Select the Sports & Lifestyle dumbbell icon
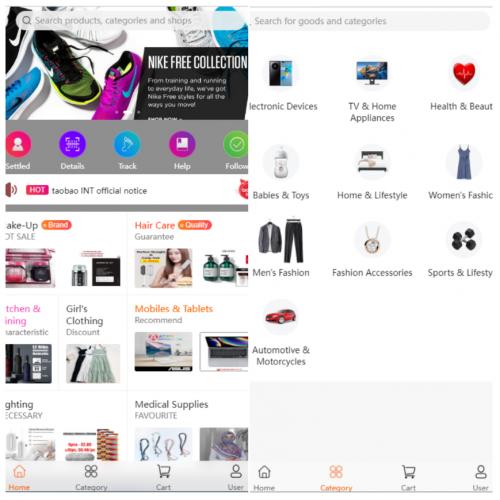This screenshot has width=500, height=500. (464, 240)
